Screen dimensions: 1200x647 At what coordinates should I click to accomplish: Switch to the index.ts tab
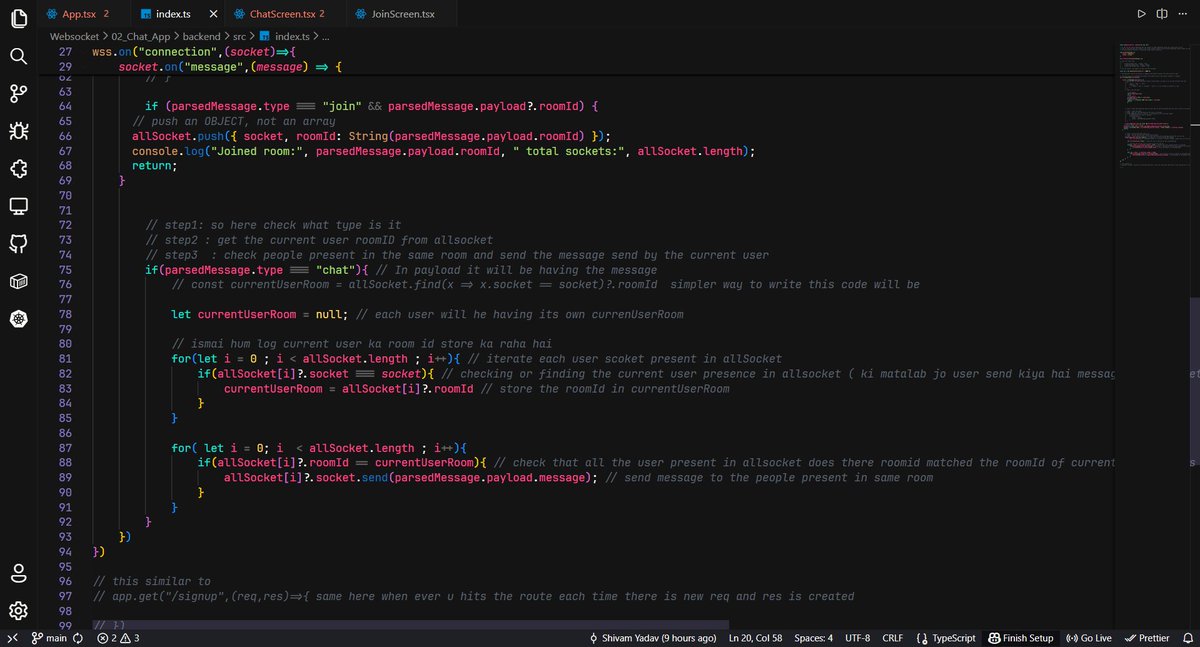176,14
